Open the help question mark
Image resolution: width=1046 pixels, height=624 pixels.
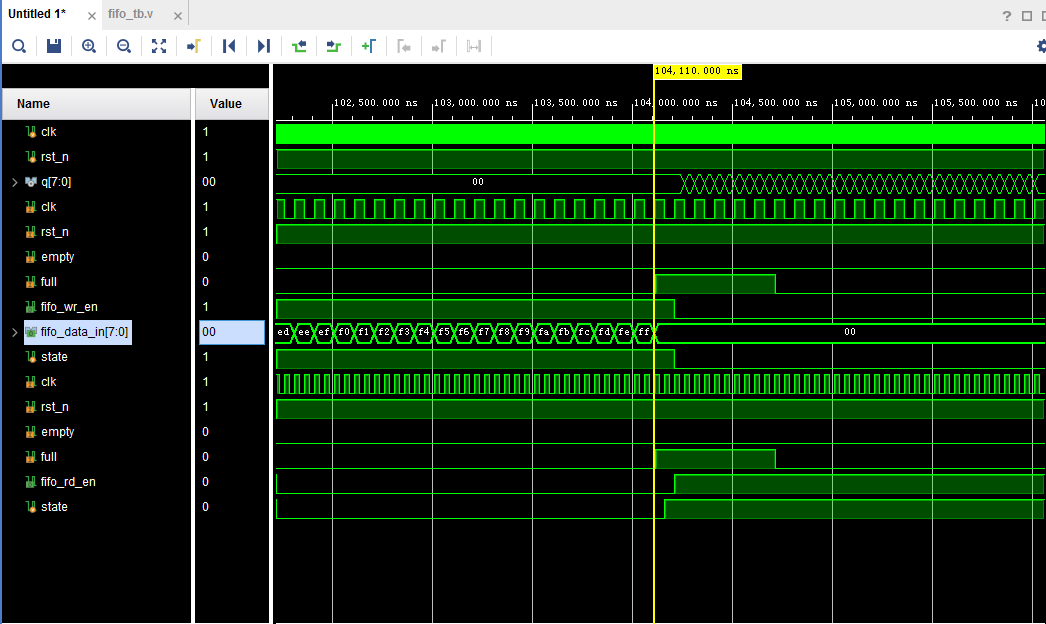coord(1007,15)
